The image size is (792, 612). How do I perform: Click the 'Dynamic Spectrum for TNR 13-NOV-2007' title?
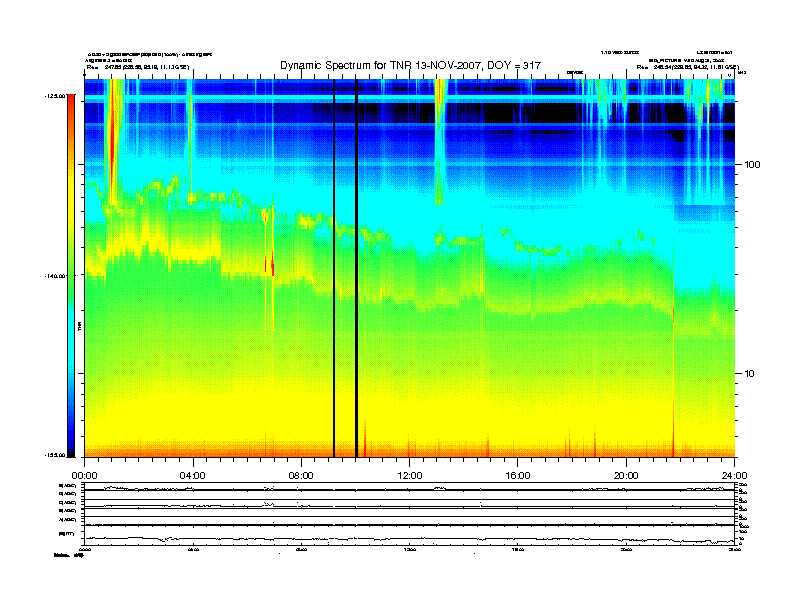pyautogui.click(x=410, y=65)
